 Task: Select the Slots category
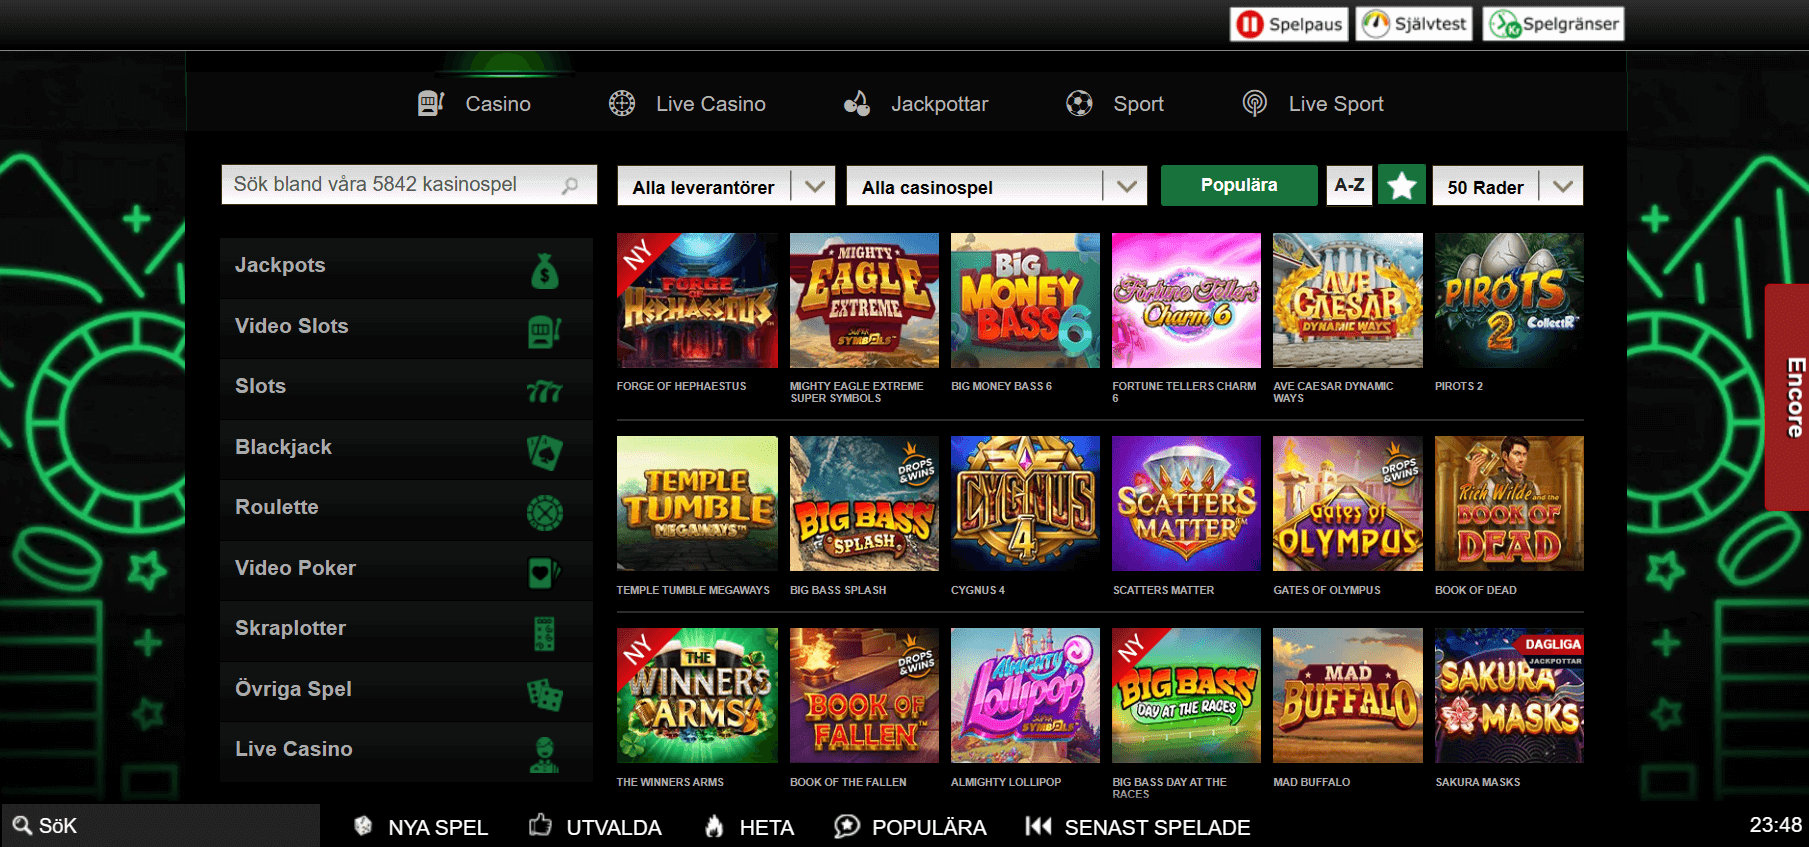(406, 388)
